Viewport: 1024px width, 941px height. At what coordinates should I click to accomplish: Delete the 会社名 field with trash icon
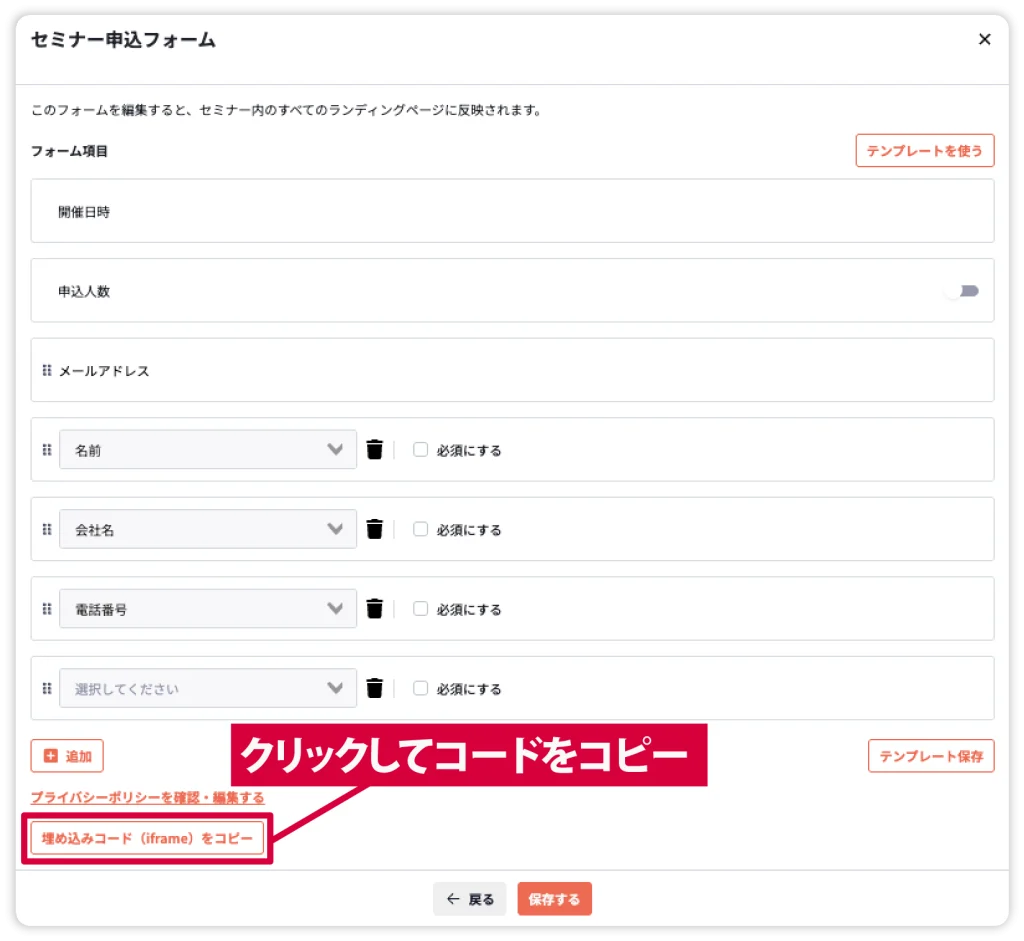tap(375, 529)
